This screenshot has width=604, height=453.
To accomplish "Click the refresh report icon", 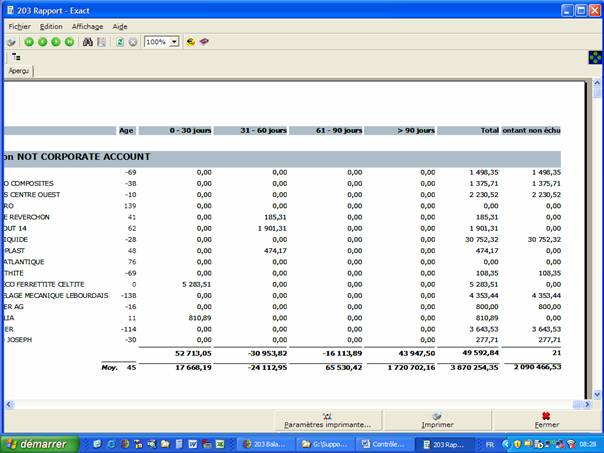I will click(x=120, y=42).
